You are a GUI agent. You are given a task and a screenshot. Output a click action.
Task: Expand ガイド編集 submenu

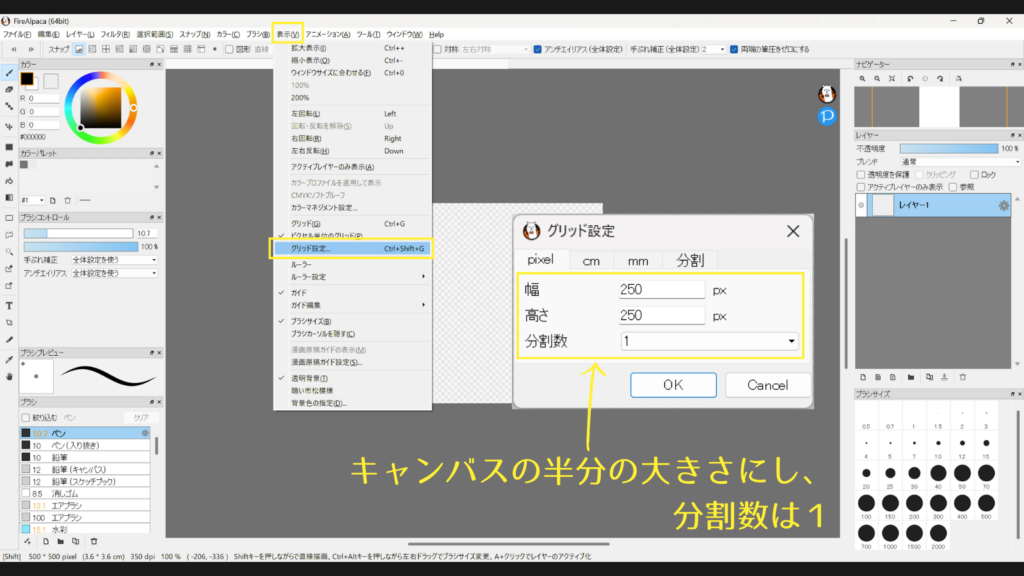(352, 305)
